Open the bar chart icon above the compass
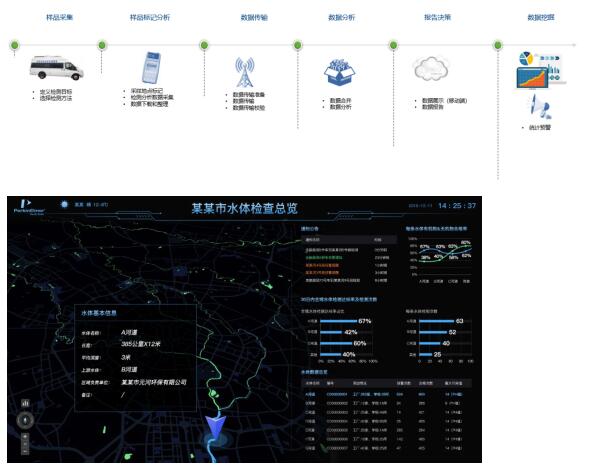Viewport: 590px width, 475px height. [x=25, y=403]
